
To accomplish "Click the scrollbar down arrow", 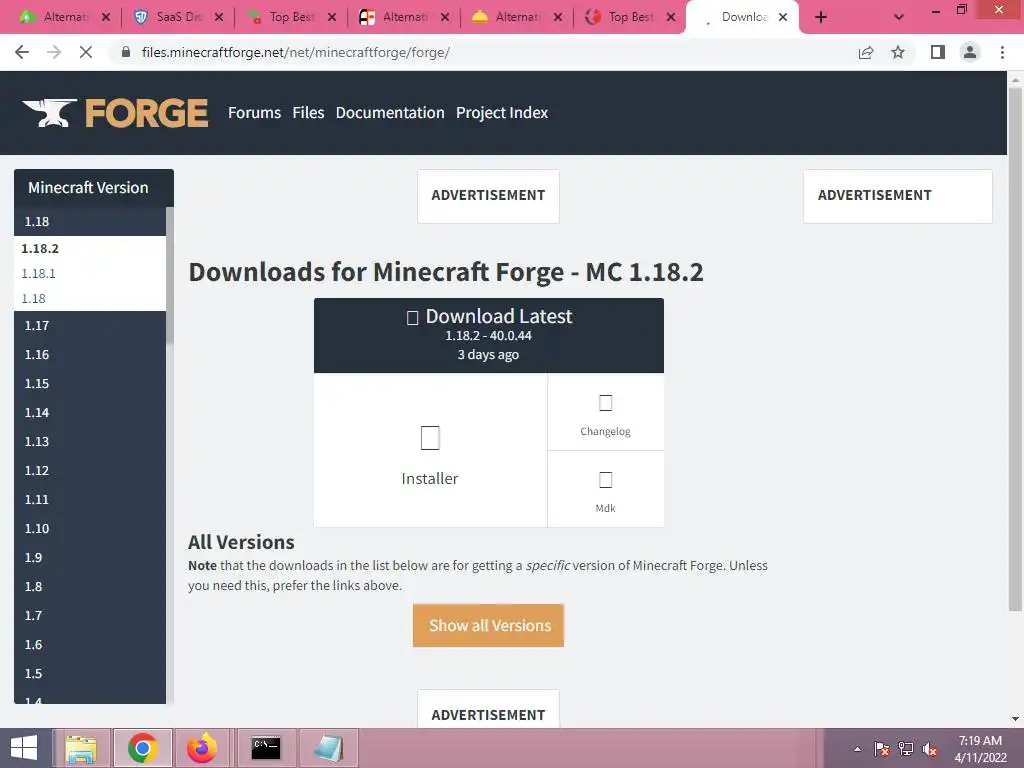I will [1015, 719].
